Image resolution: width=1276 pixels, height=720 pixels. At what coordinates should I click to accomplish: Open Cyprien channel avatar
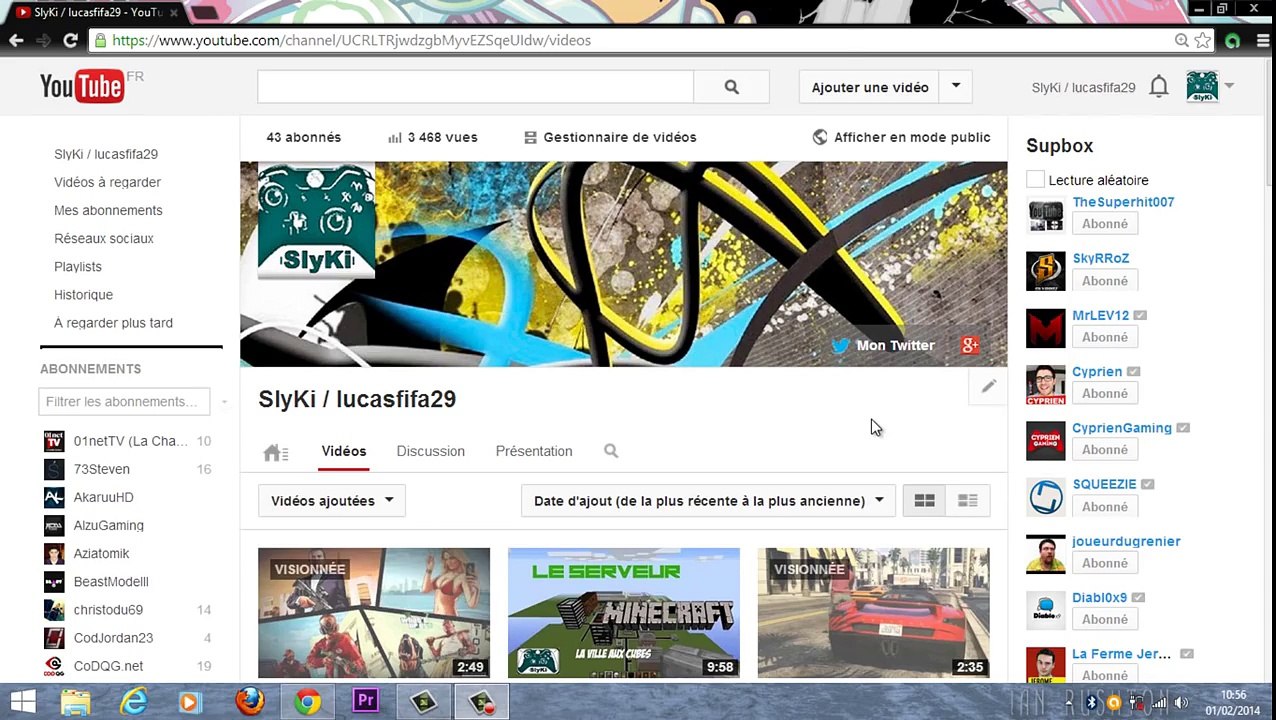1046,384
